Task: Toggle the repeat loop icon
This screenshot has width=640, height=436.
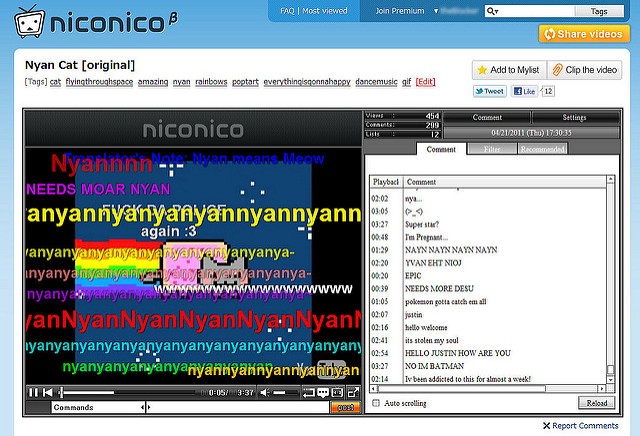Action: pos(309,393)
